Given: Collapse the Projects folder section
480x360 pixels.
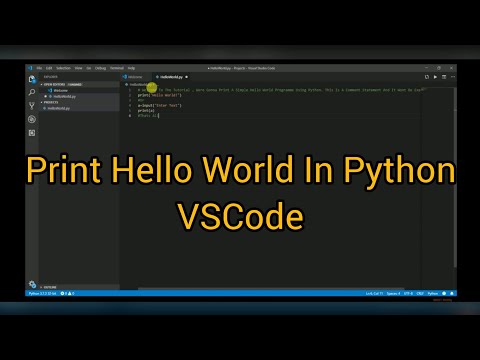Looking at the screenshot, I should tap(80, 102).
